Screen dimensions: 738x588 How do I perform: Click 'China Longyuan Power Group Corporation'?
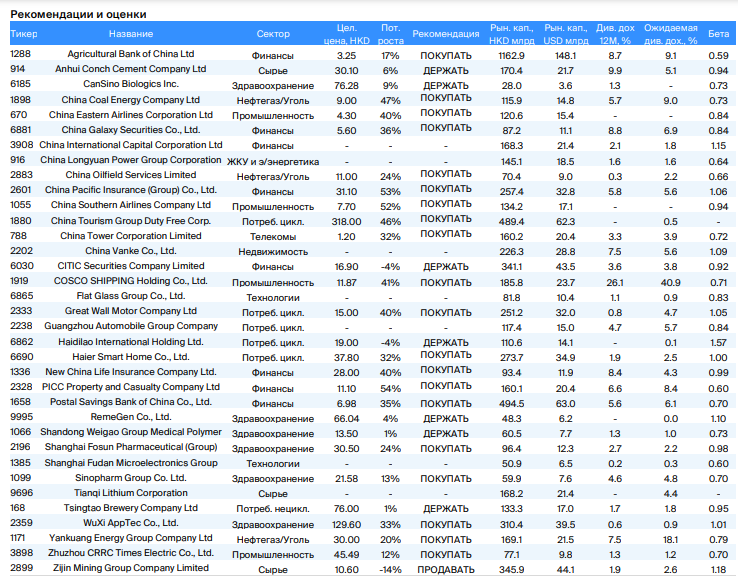[131, 161]
